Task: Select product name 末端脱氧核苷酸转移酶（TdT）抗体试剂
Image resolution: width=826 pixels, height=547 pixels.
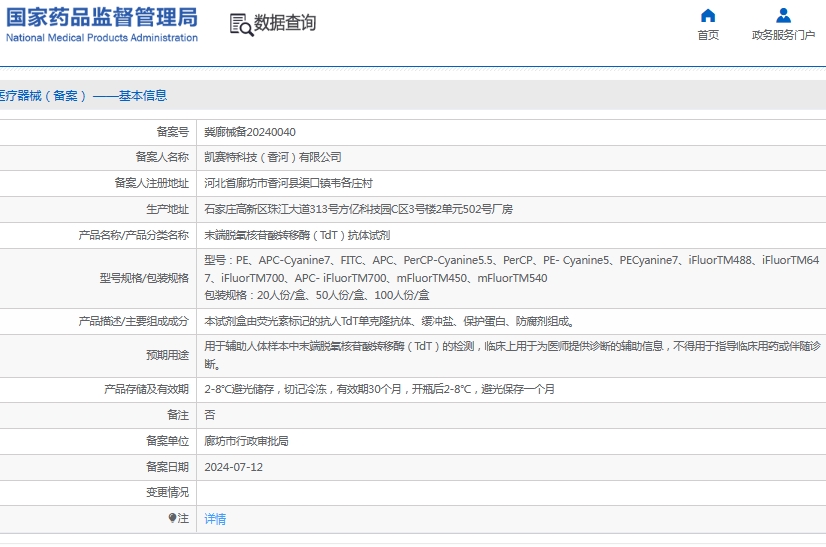Action: pos(297,235)
